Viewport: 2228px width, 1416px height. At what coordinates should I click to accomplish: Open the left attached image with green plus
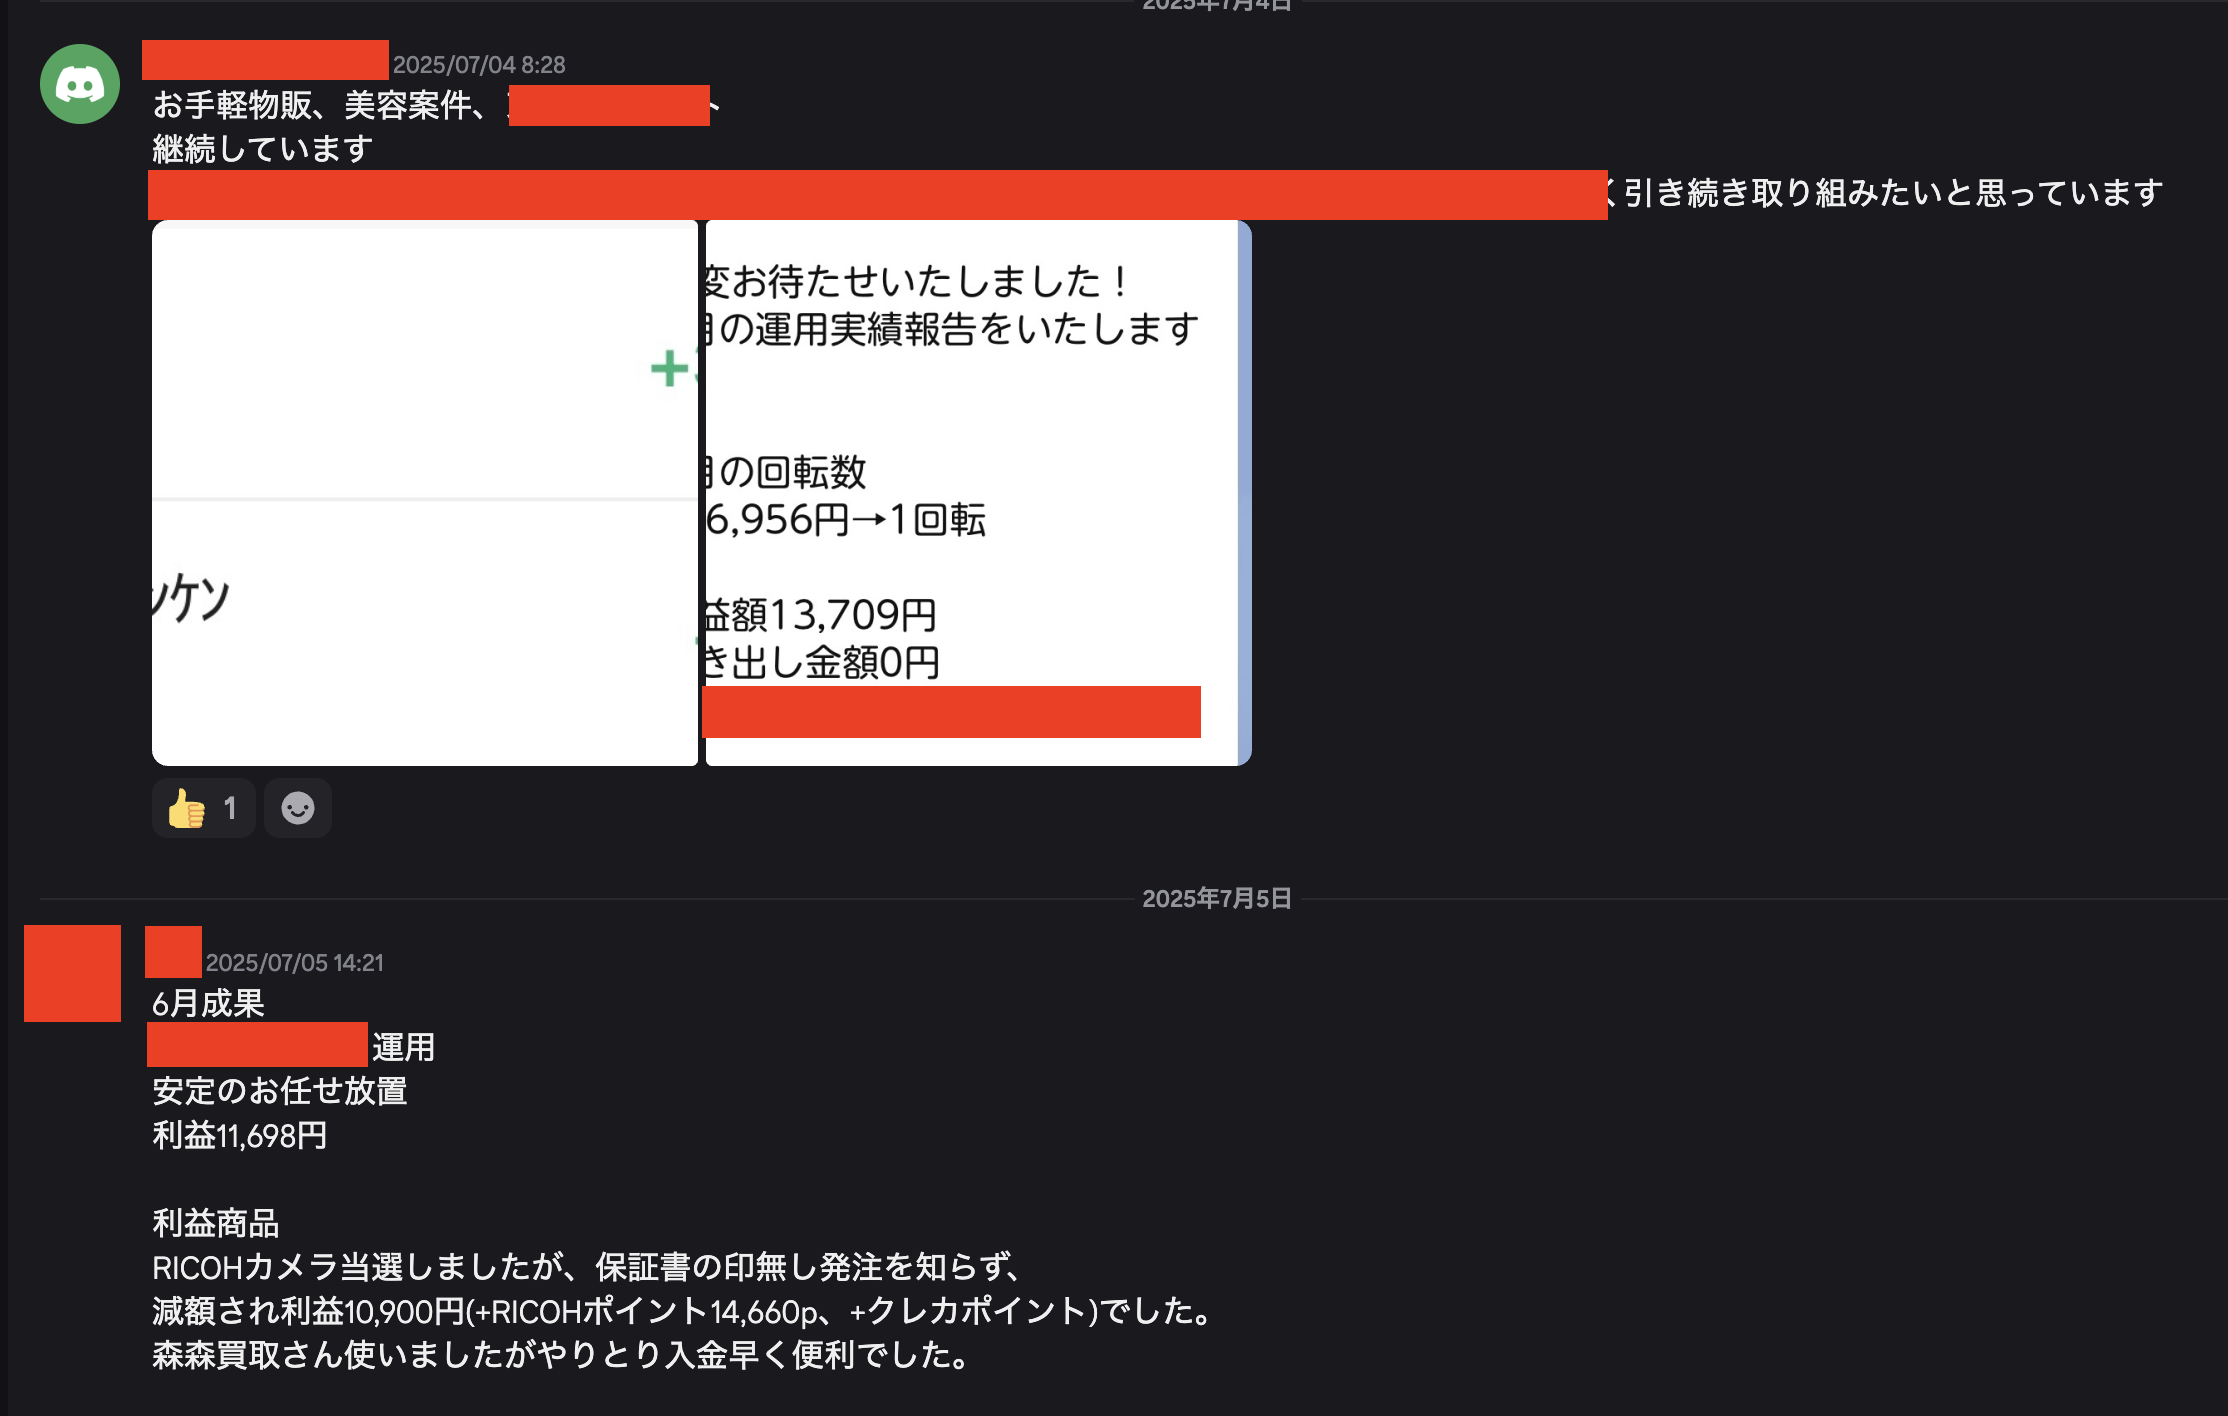point(424,492)
